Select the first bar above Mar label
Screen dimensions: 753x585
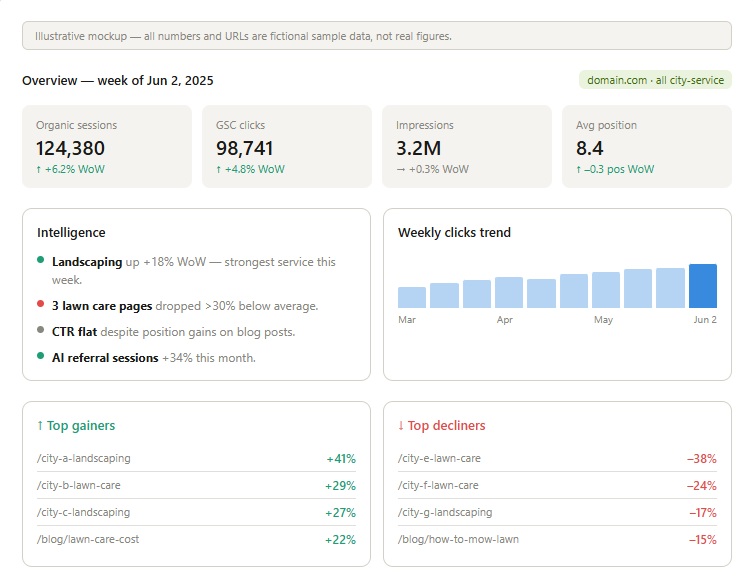coord(412,297)
